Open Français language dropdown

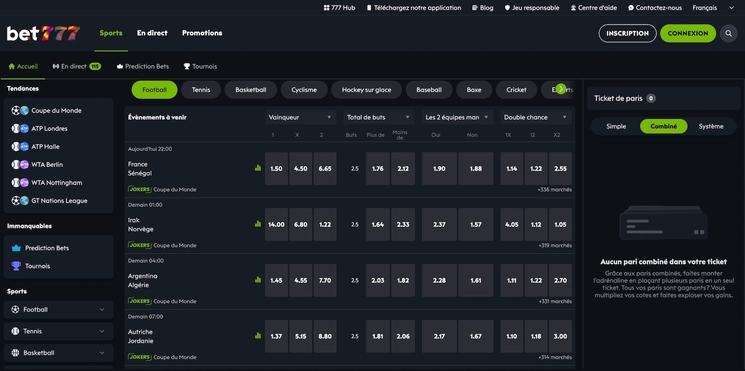pyautogui.click(x=713, y=8)
